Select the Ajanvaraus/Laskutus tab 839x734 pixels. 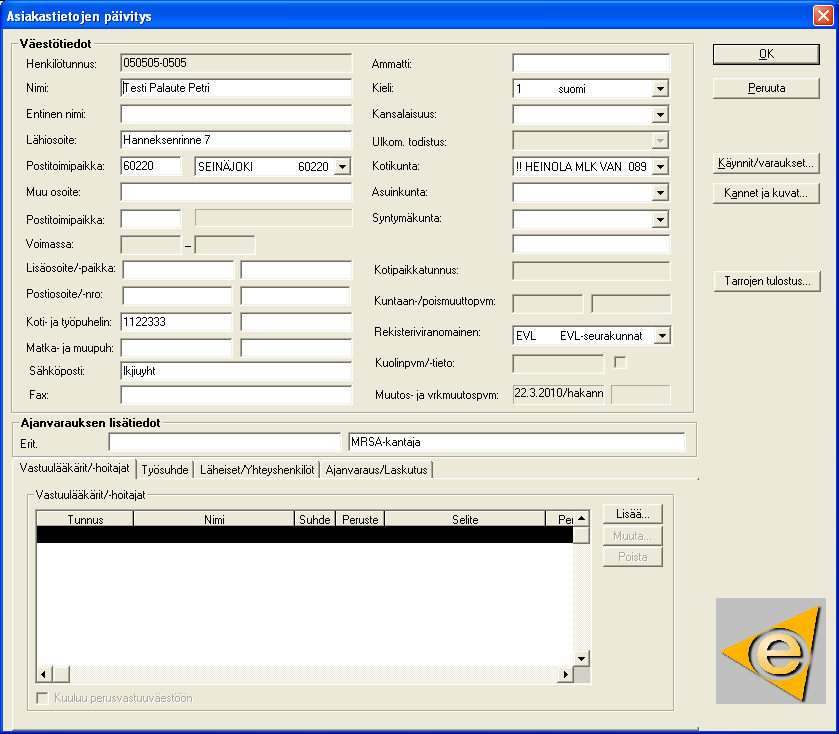(376, 470)
